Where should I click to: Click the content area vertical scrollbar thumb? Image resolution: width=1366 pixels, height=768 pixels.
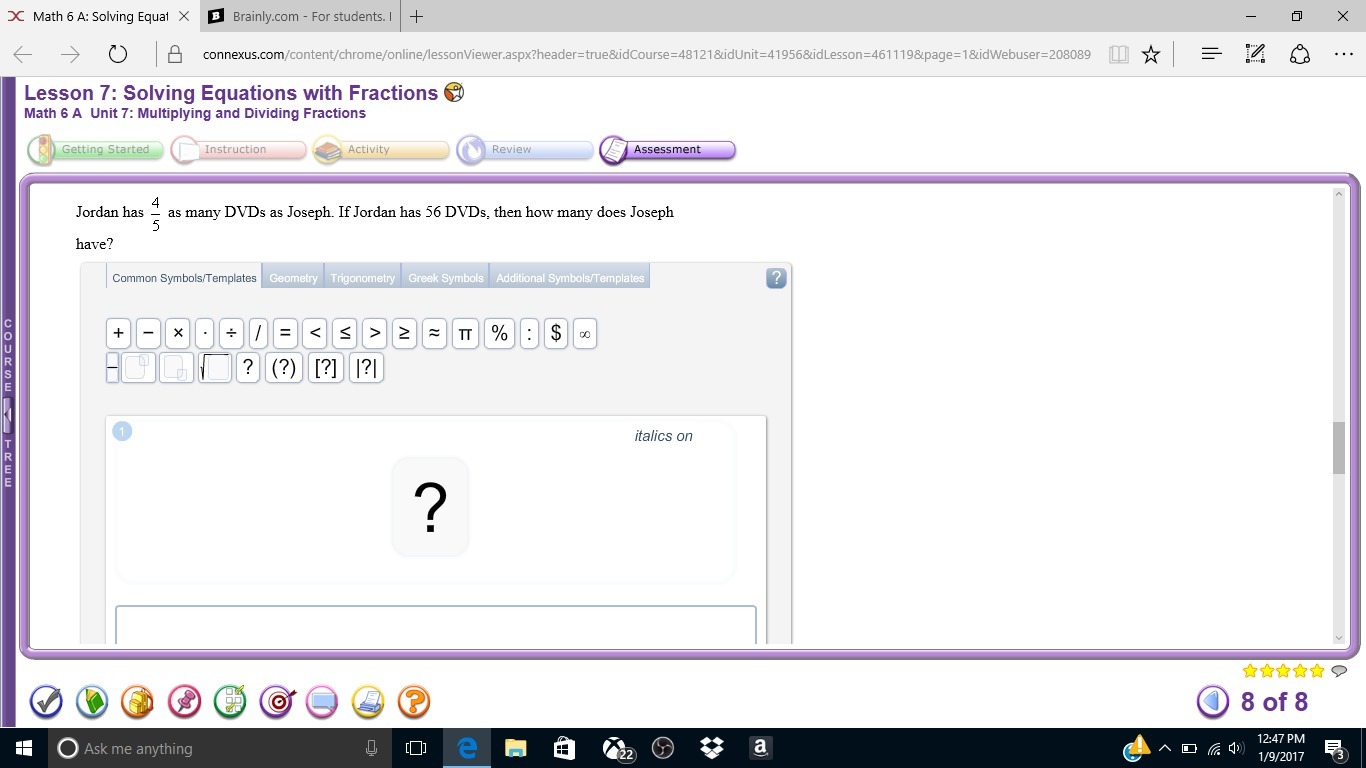[1339, 448]
